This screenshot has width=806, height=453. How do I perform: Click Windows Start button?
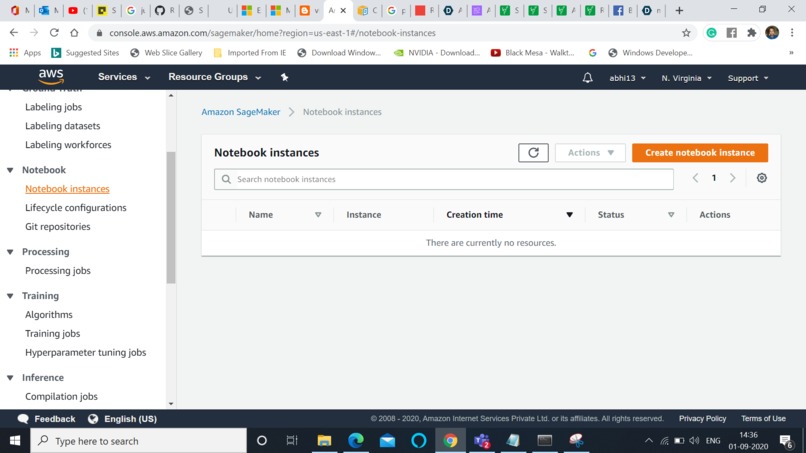(x=15, y=441)
